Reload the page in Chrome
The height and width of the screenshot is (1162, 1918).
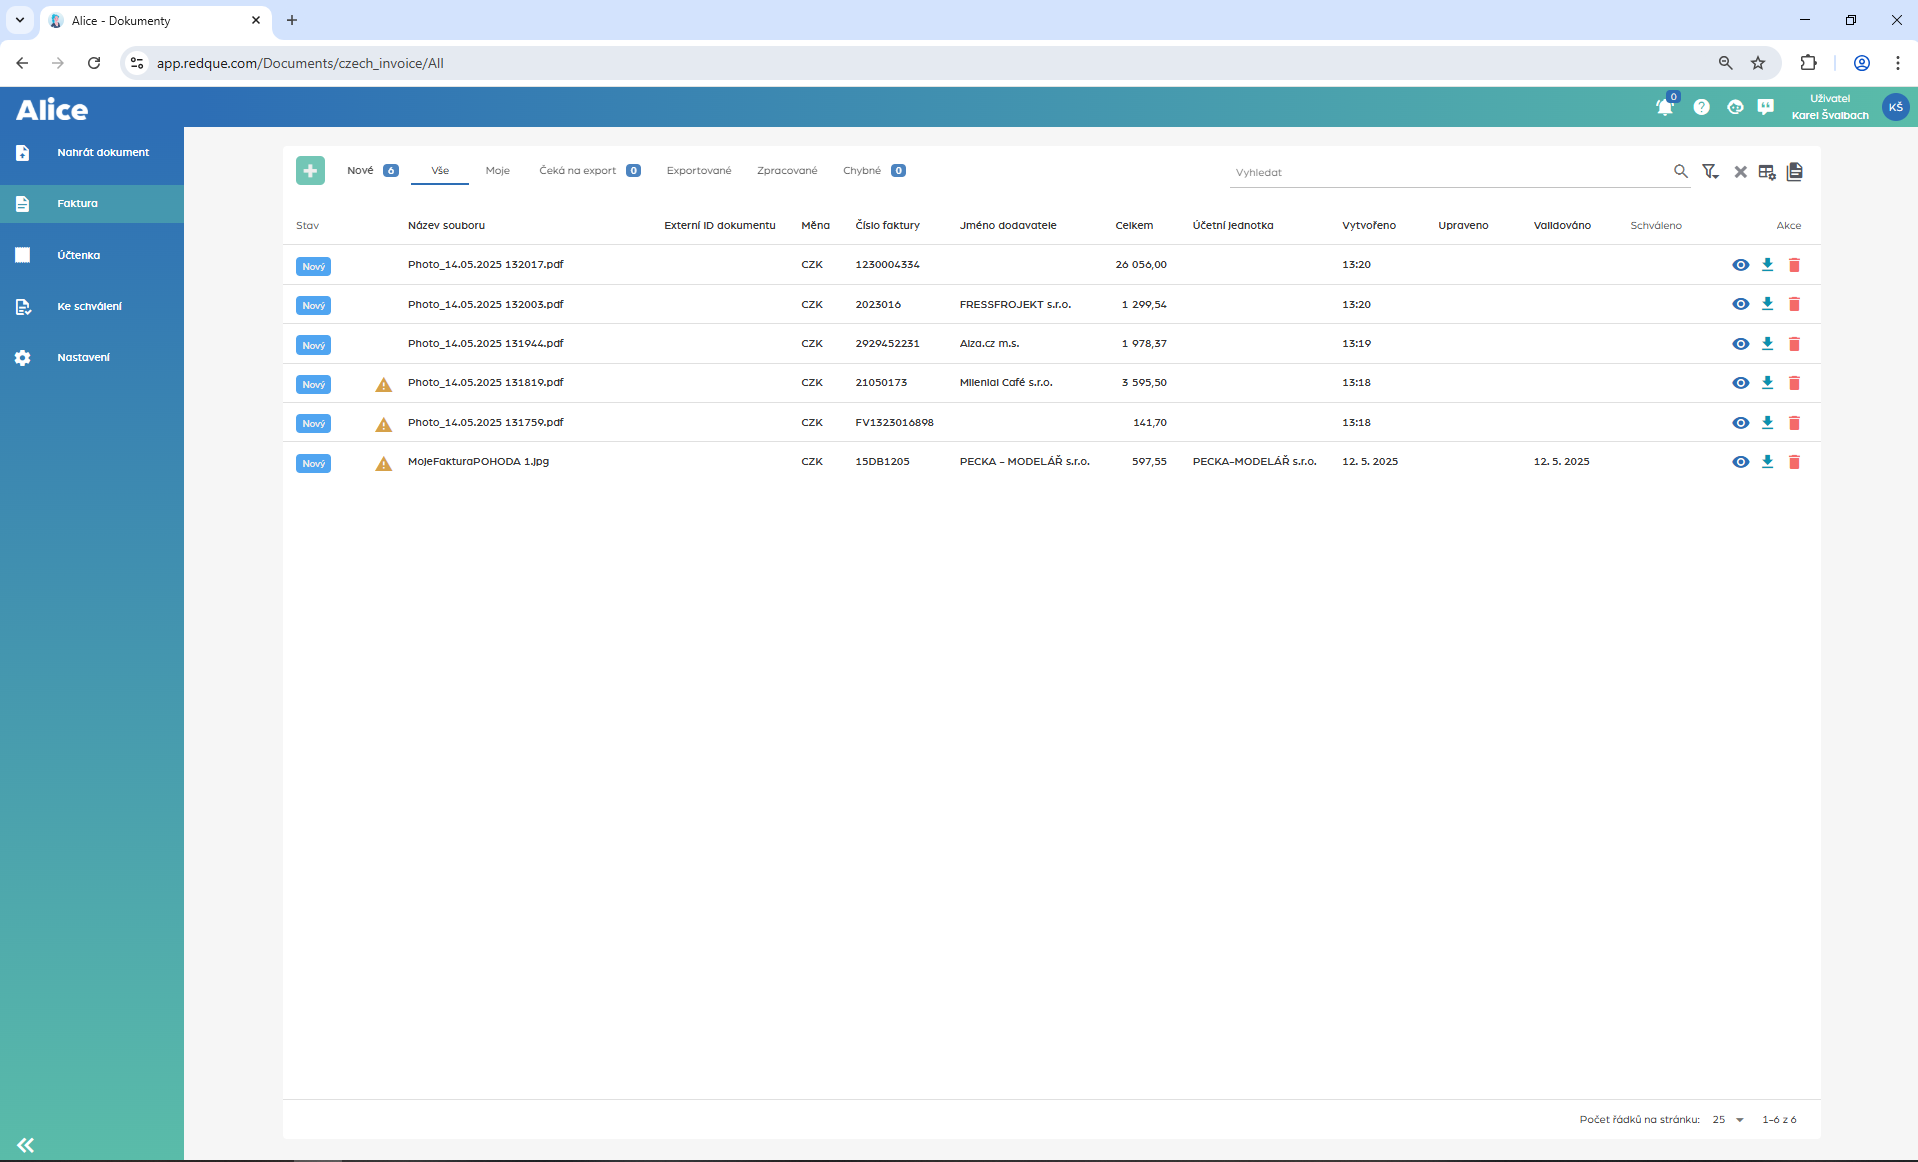click(94, 63)
